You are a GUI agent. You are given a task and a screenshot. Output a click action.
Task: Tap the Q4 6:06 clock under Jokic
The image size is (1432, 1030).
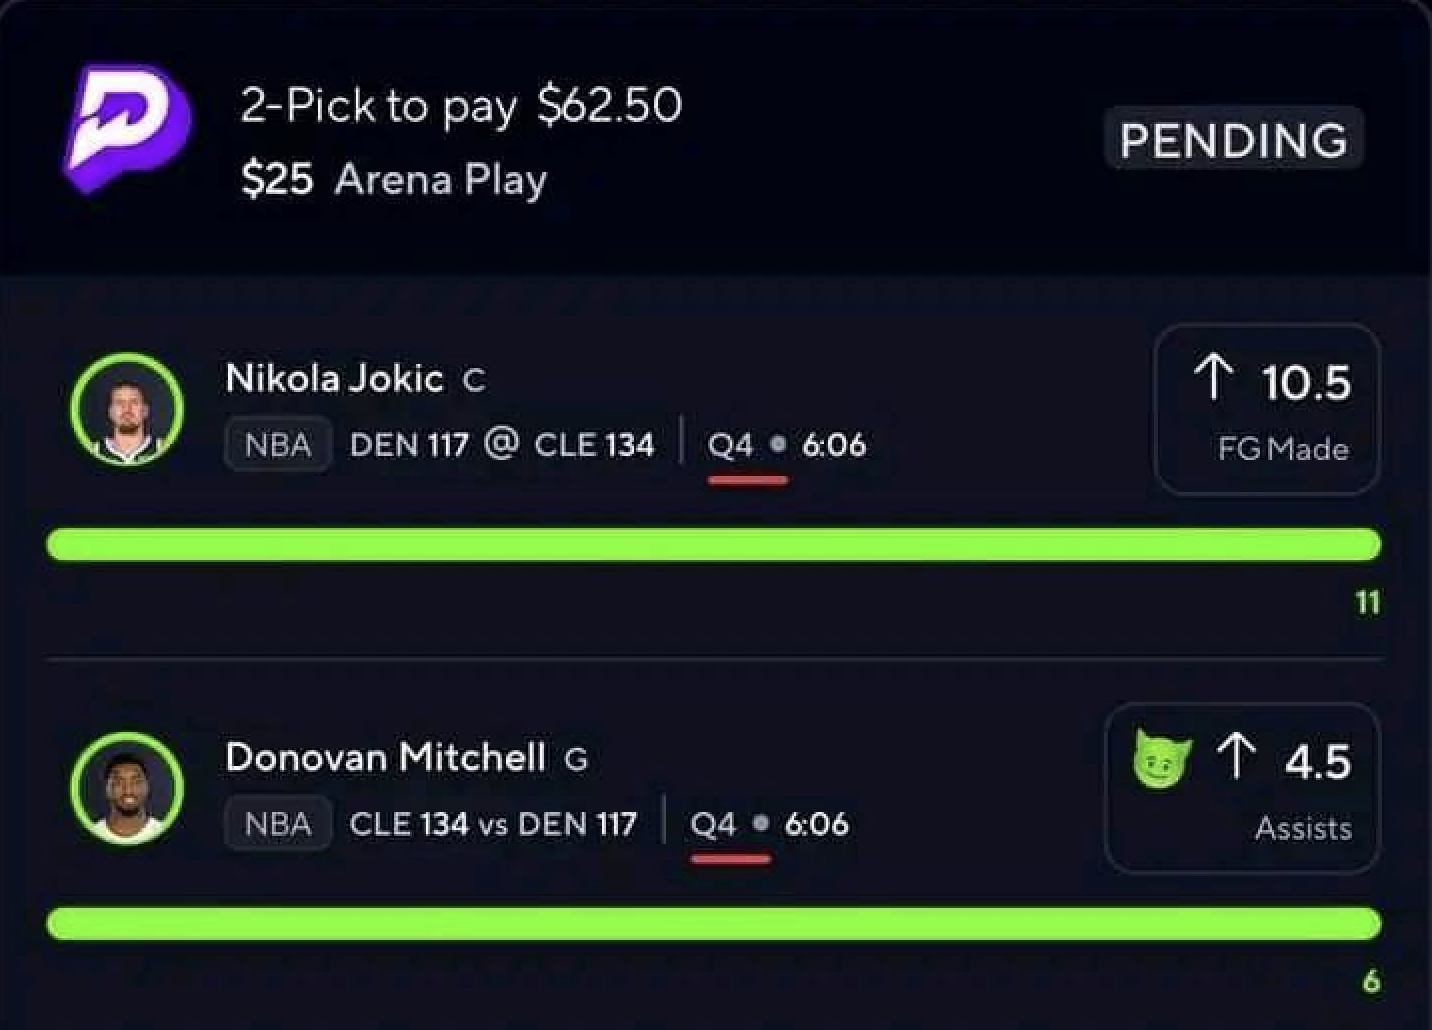[787, 444]
